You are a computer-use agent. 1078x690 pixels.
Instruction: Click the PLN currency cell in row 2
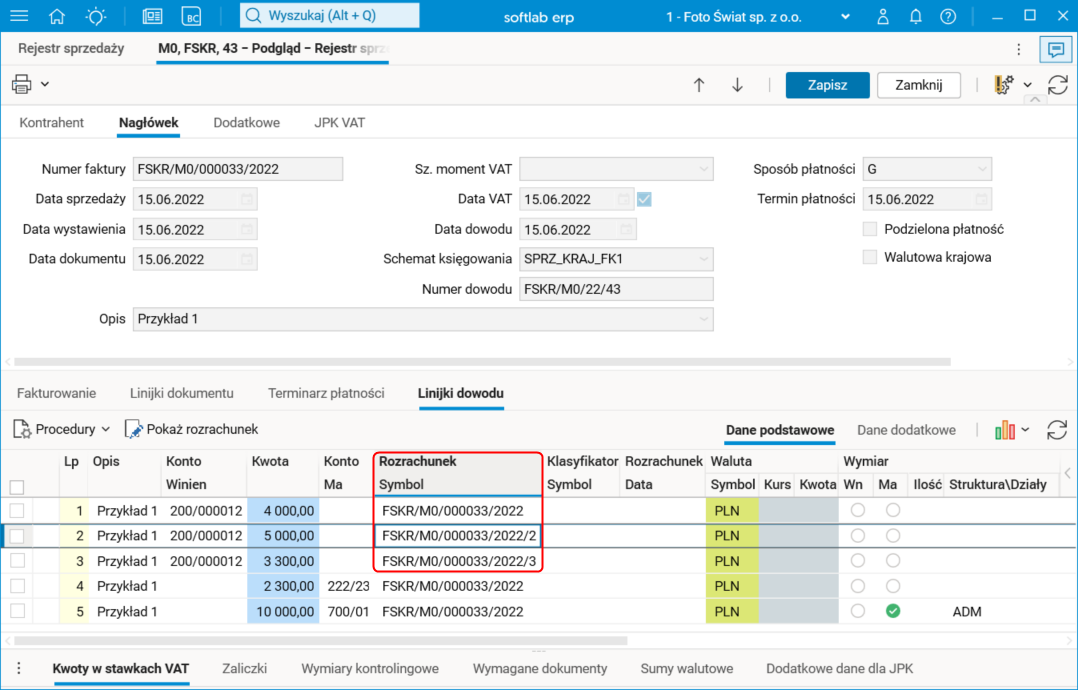732,536
